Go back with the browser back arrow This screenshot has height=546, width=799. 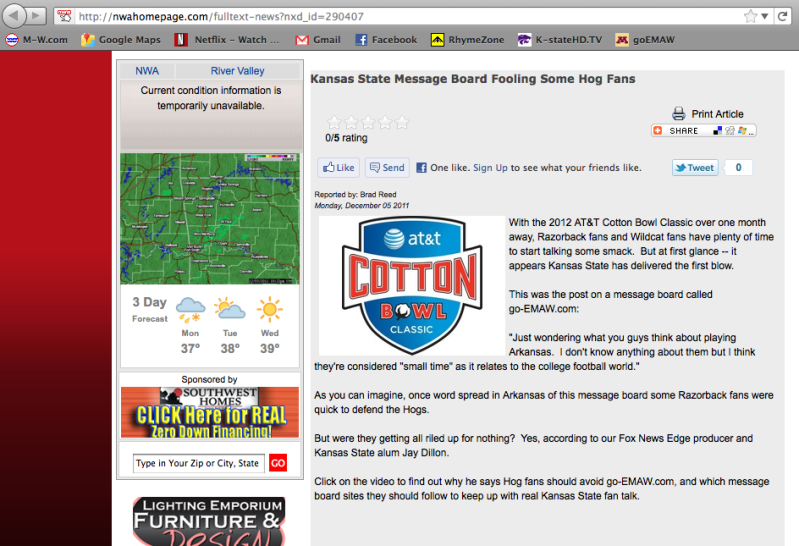coord(14,16)
